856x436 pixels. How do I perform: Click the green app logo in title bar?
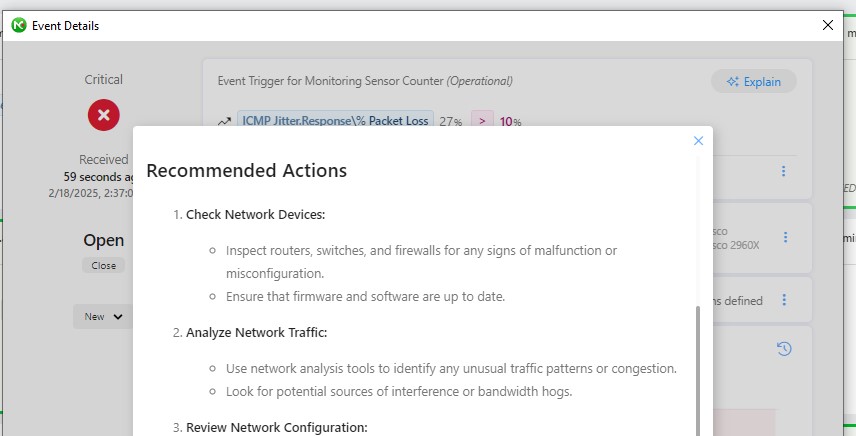[x=19, y=25]
